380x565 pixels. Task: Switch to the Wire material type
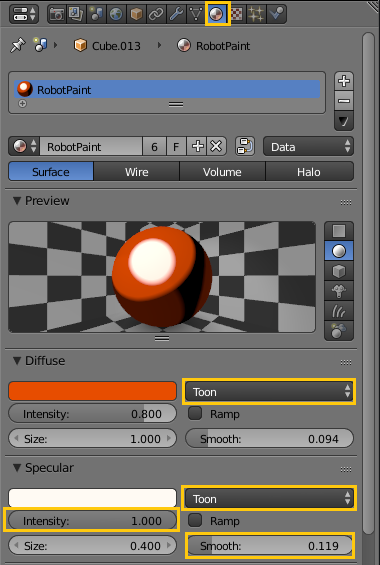[137, 172]
